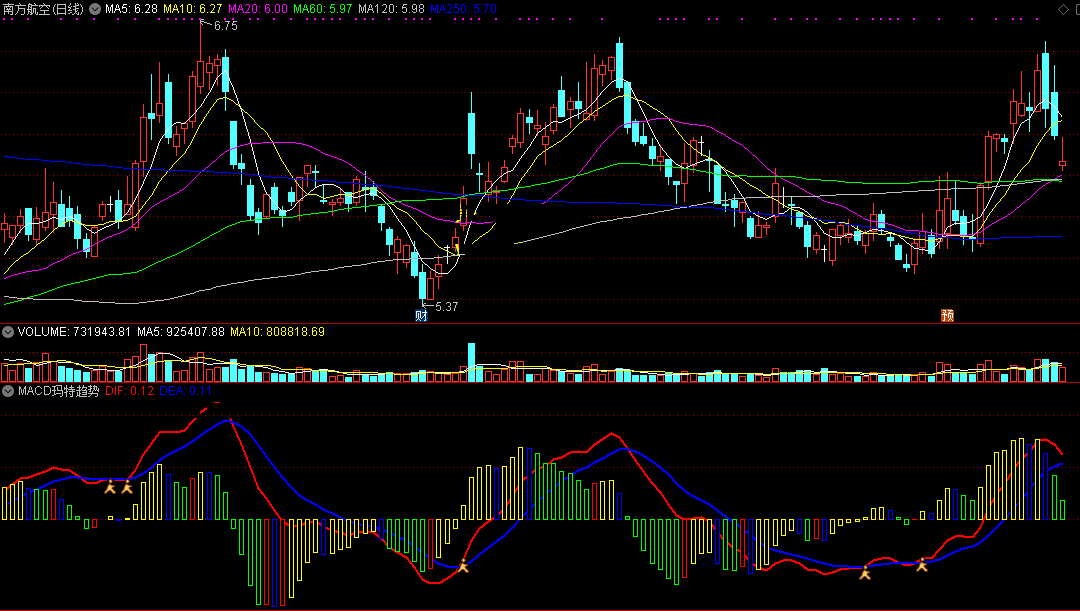This screenshot has height=611, width=1080.
Task: Click the MACD玛特趋势 indicator name
Action: point(59,391)
